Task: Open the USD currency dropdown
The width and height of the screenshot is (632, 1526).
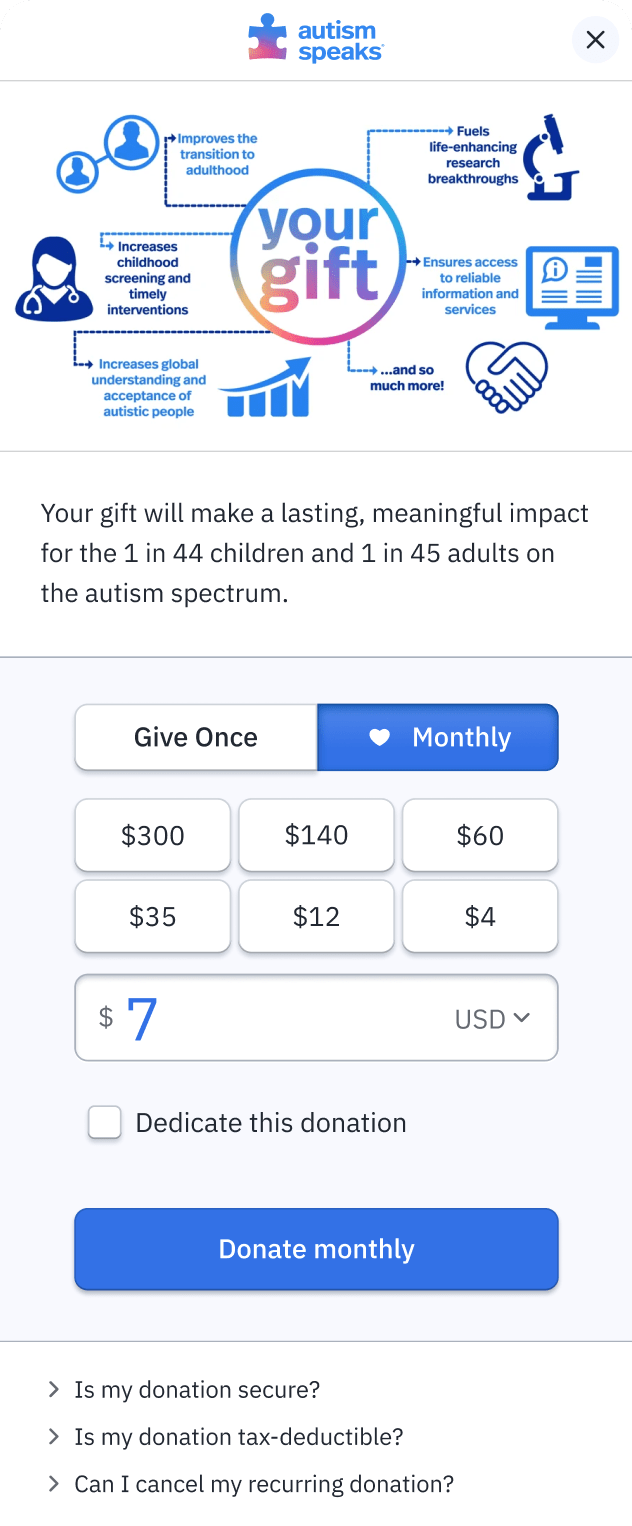Action: 492,1019
